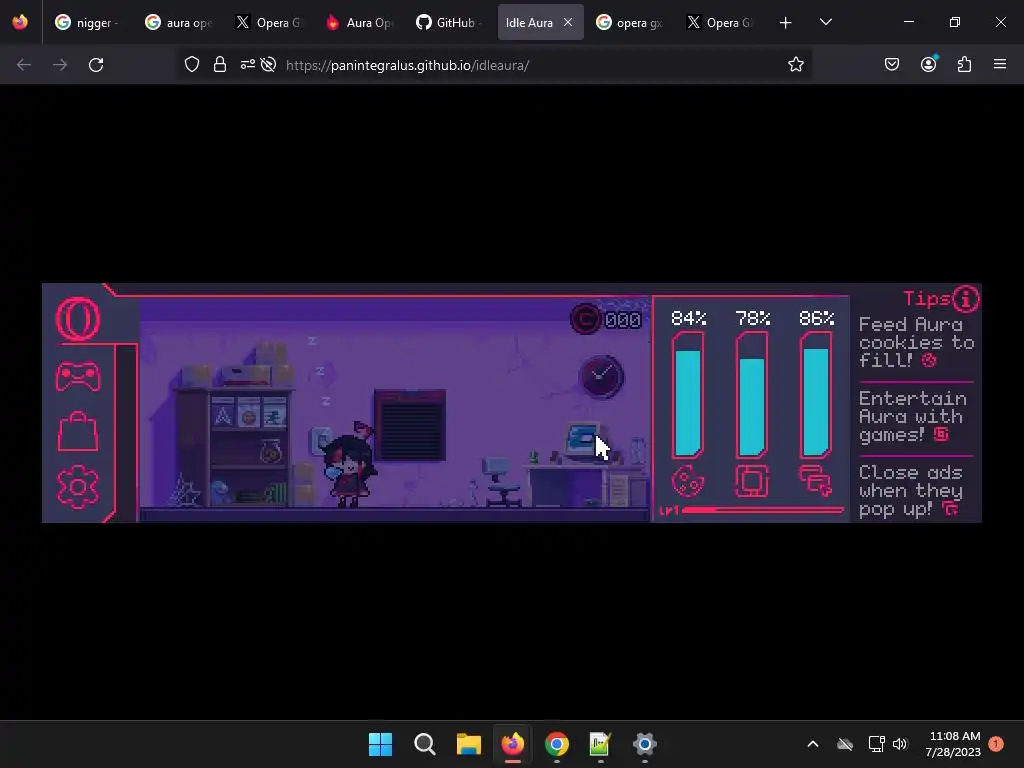Open the game settings gear icon
This screenshot has height=768, width=1024.
pyautogui.click(x=78, y=487)
